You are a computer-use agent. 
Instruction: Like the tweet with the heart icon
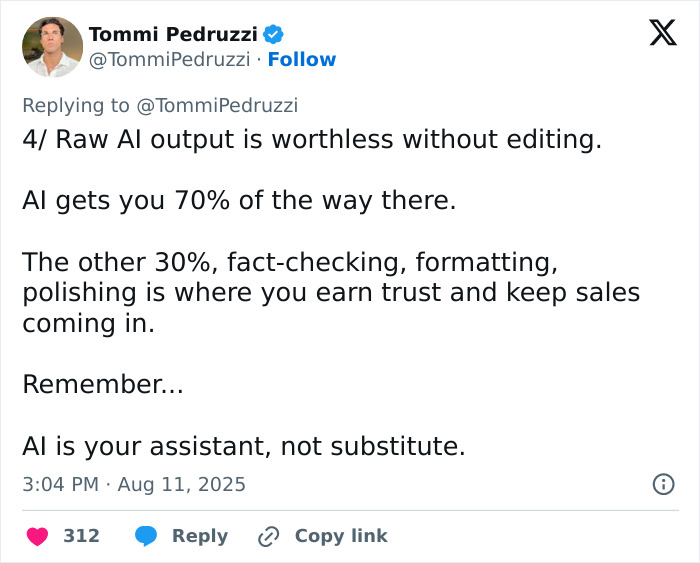tap(37, 536)
